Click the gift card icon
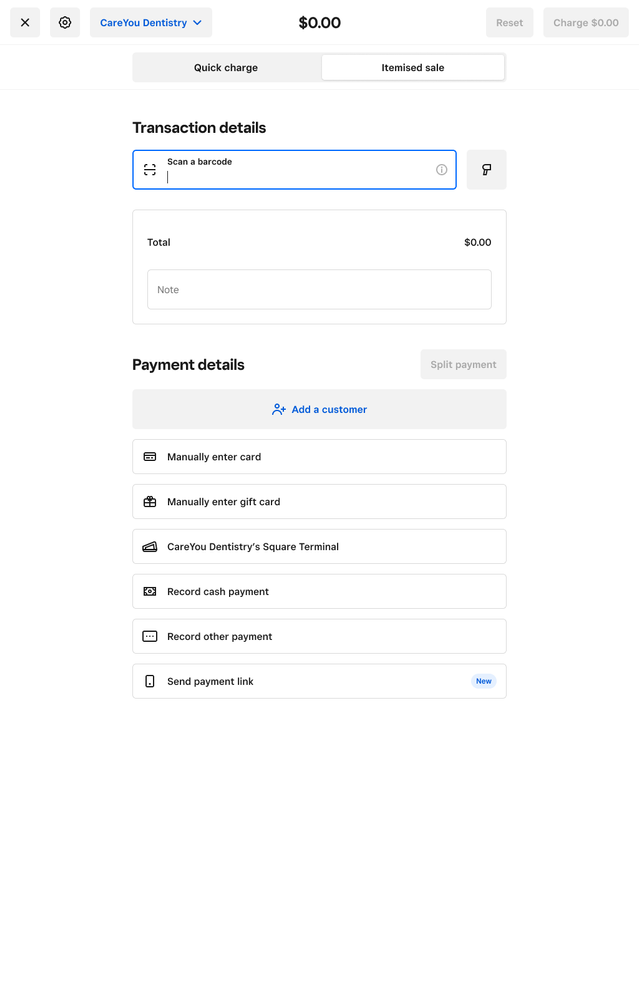Viewport: 639px width, 998px height. pyautogui.click(x=150, y=502)
